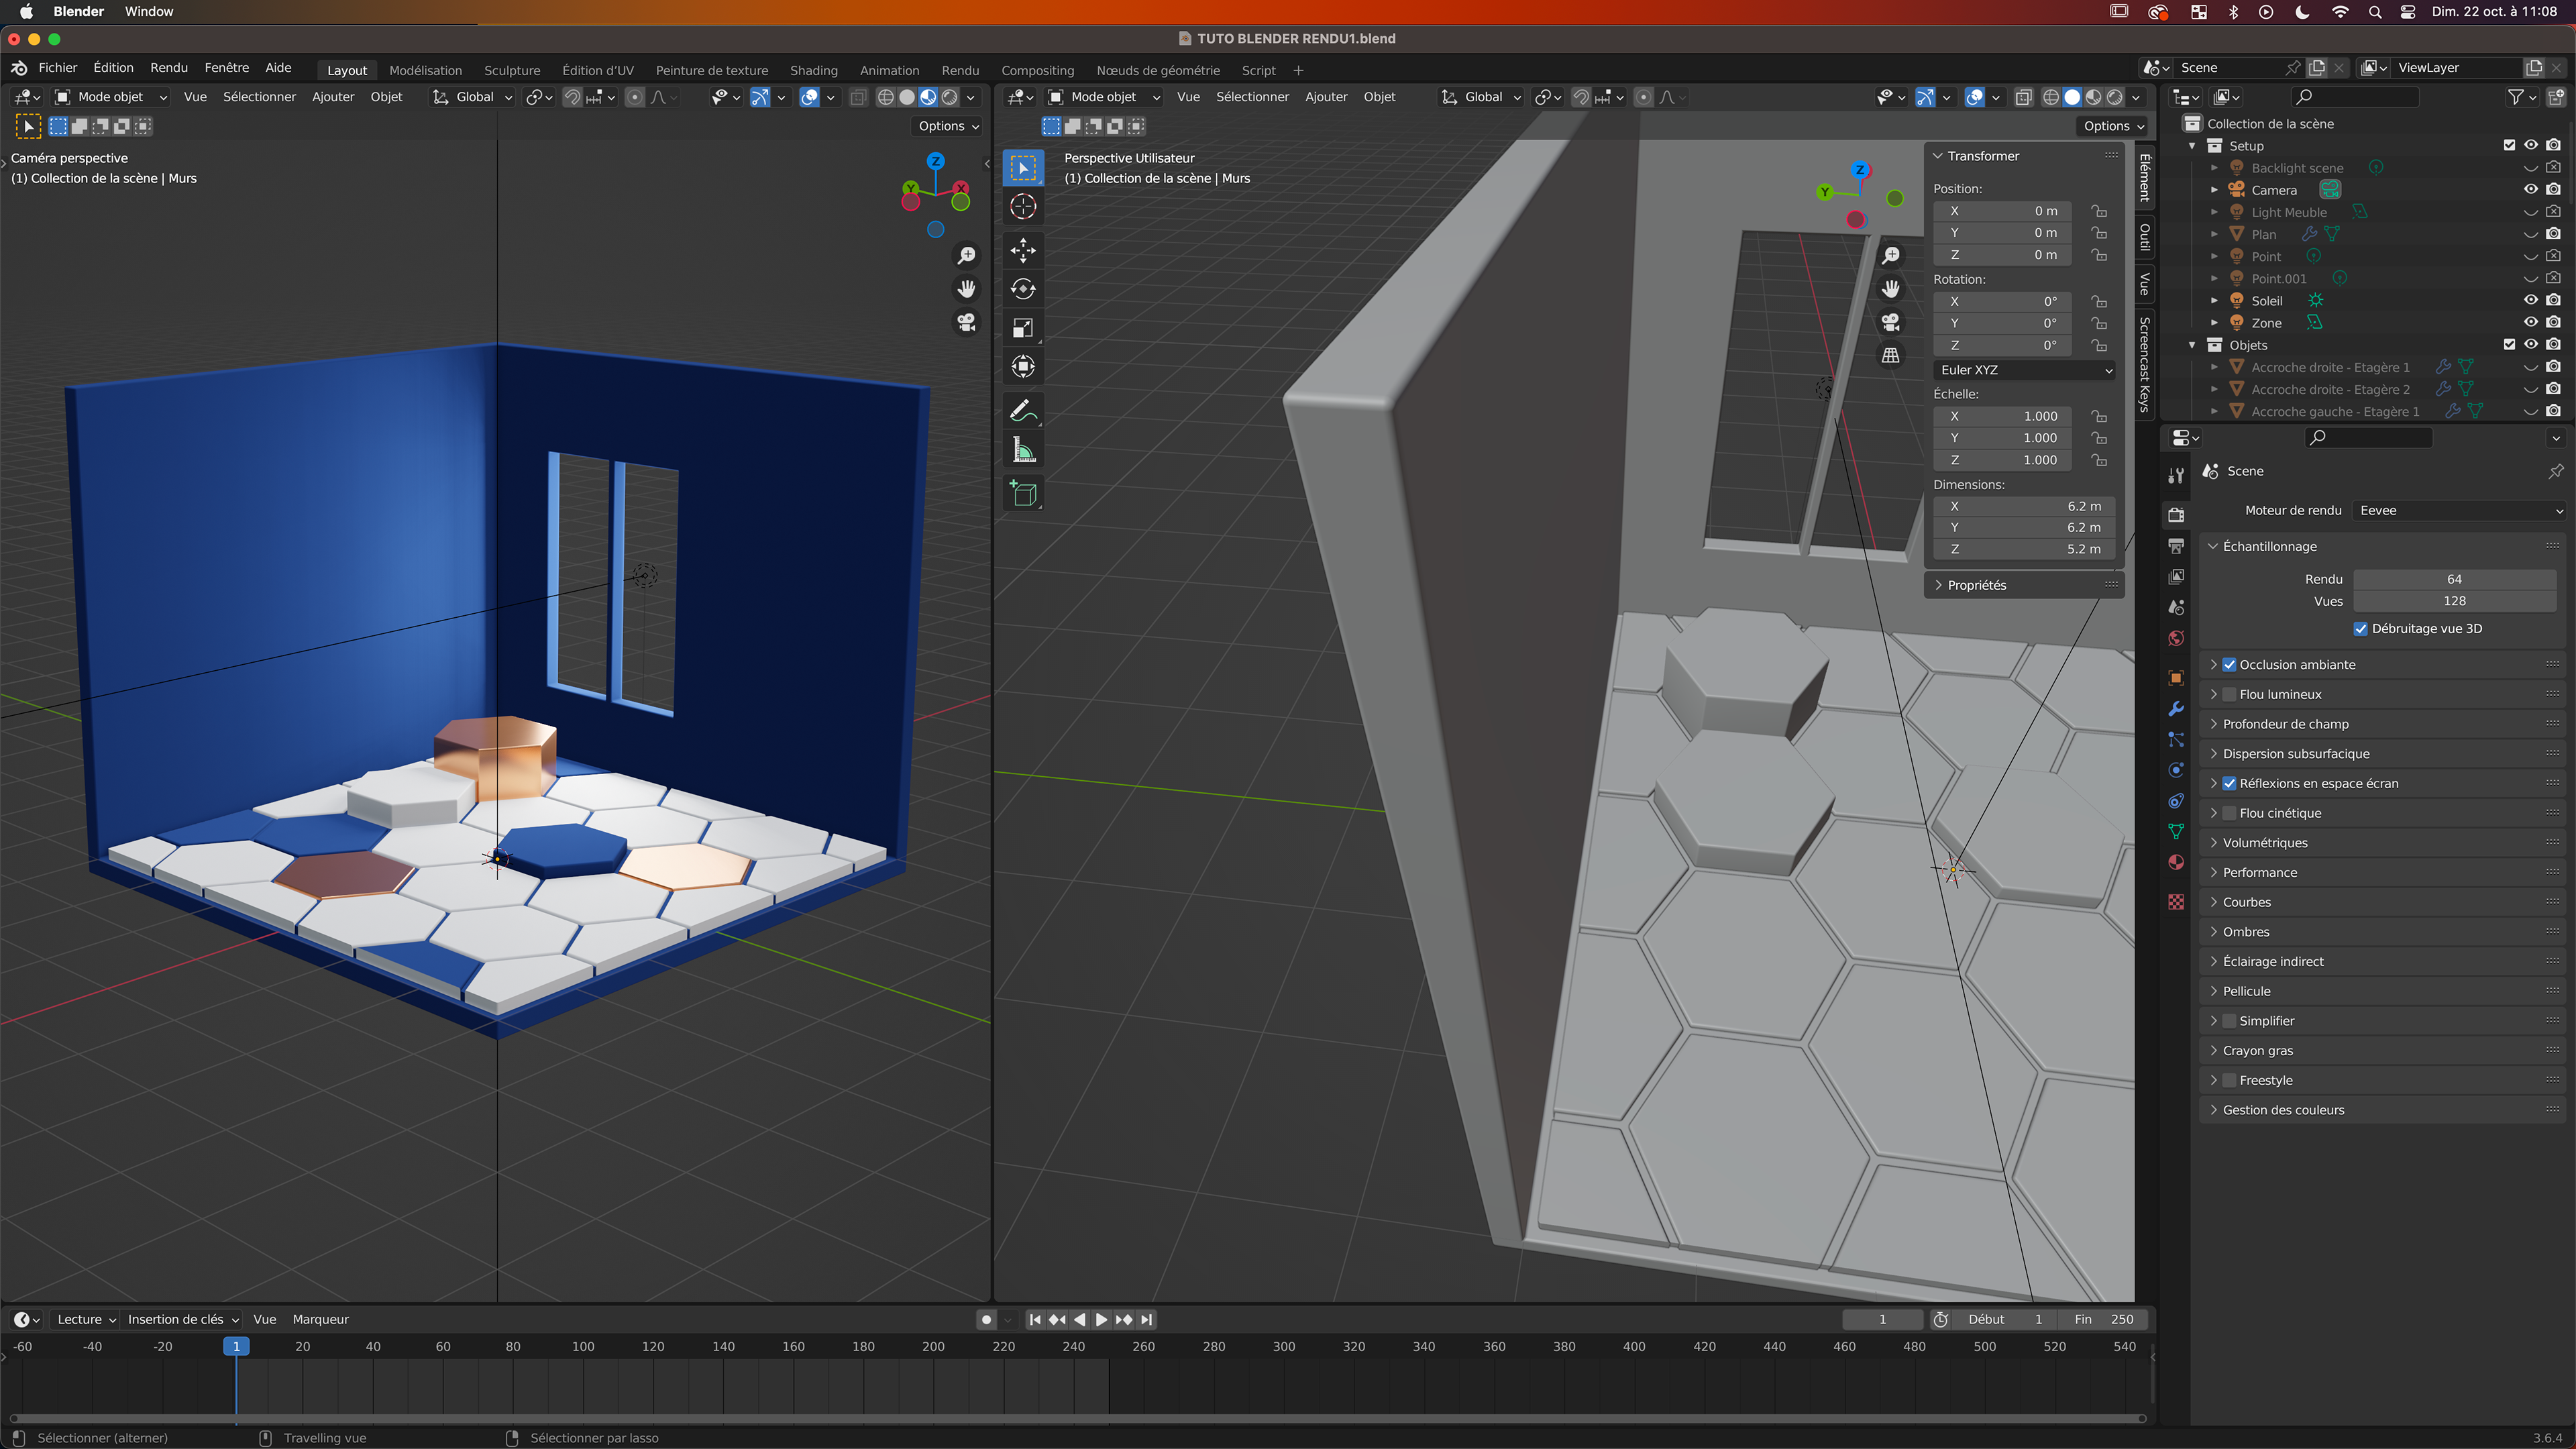Open Moteur de rendu Eevee dropdown
Viewport: 2576px width, 1449px height.
tap(2461, 511)
